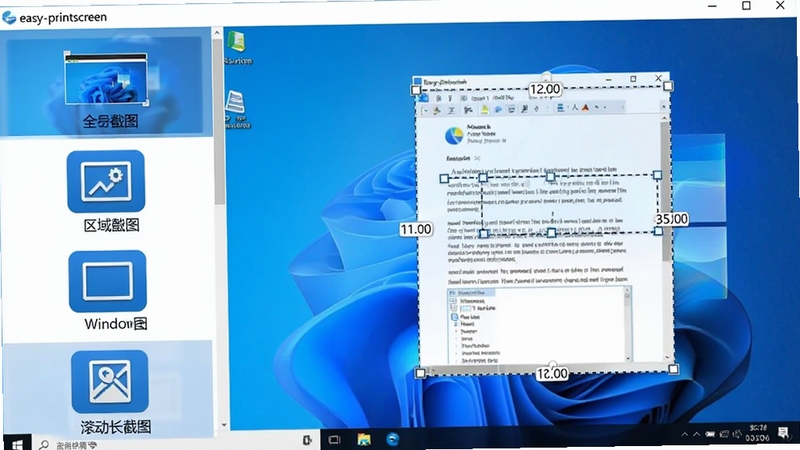Click the microphone icon in taskbar search

tap(307, 440)
